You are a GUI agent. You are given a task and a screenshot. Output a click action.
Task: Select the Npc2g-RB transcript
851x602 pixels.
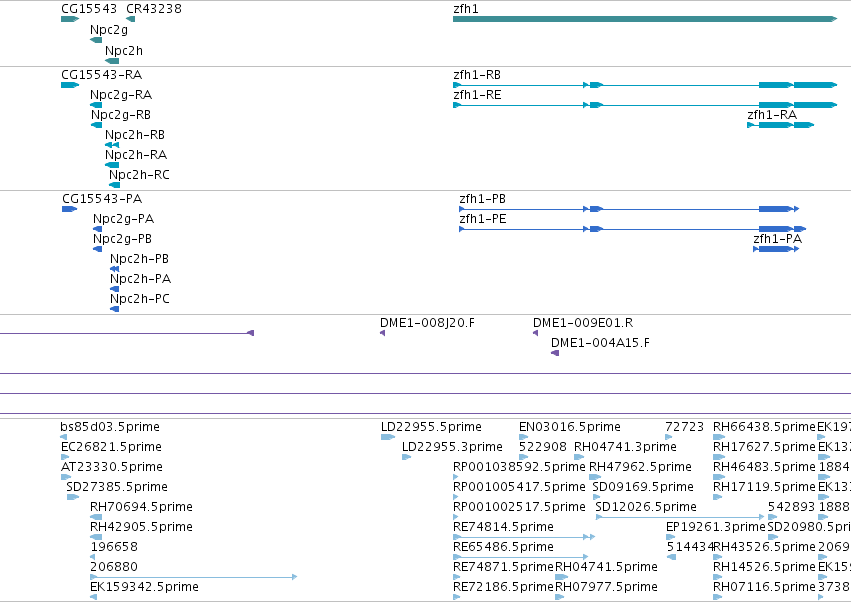(97, 125)
